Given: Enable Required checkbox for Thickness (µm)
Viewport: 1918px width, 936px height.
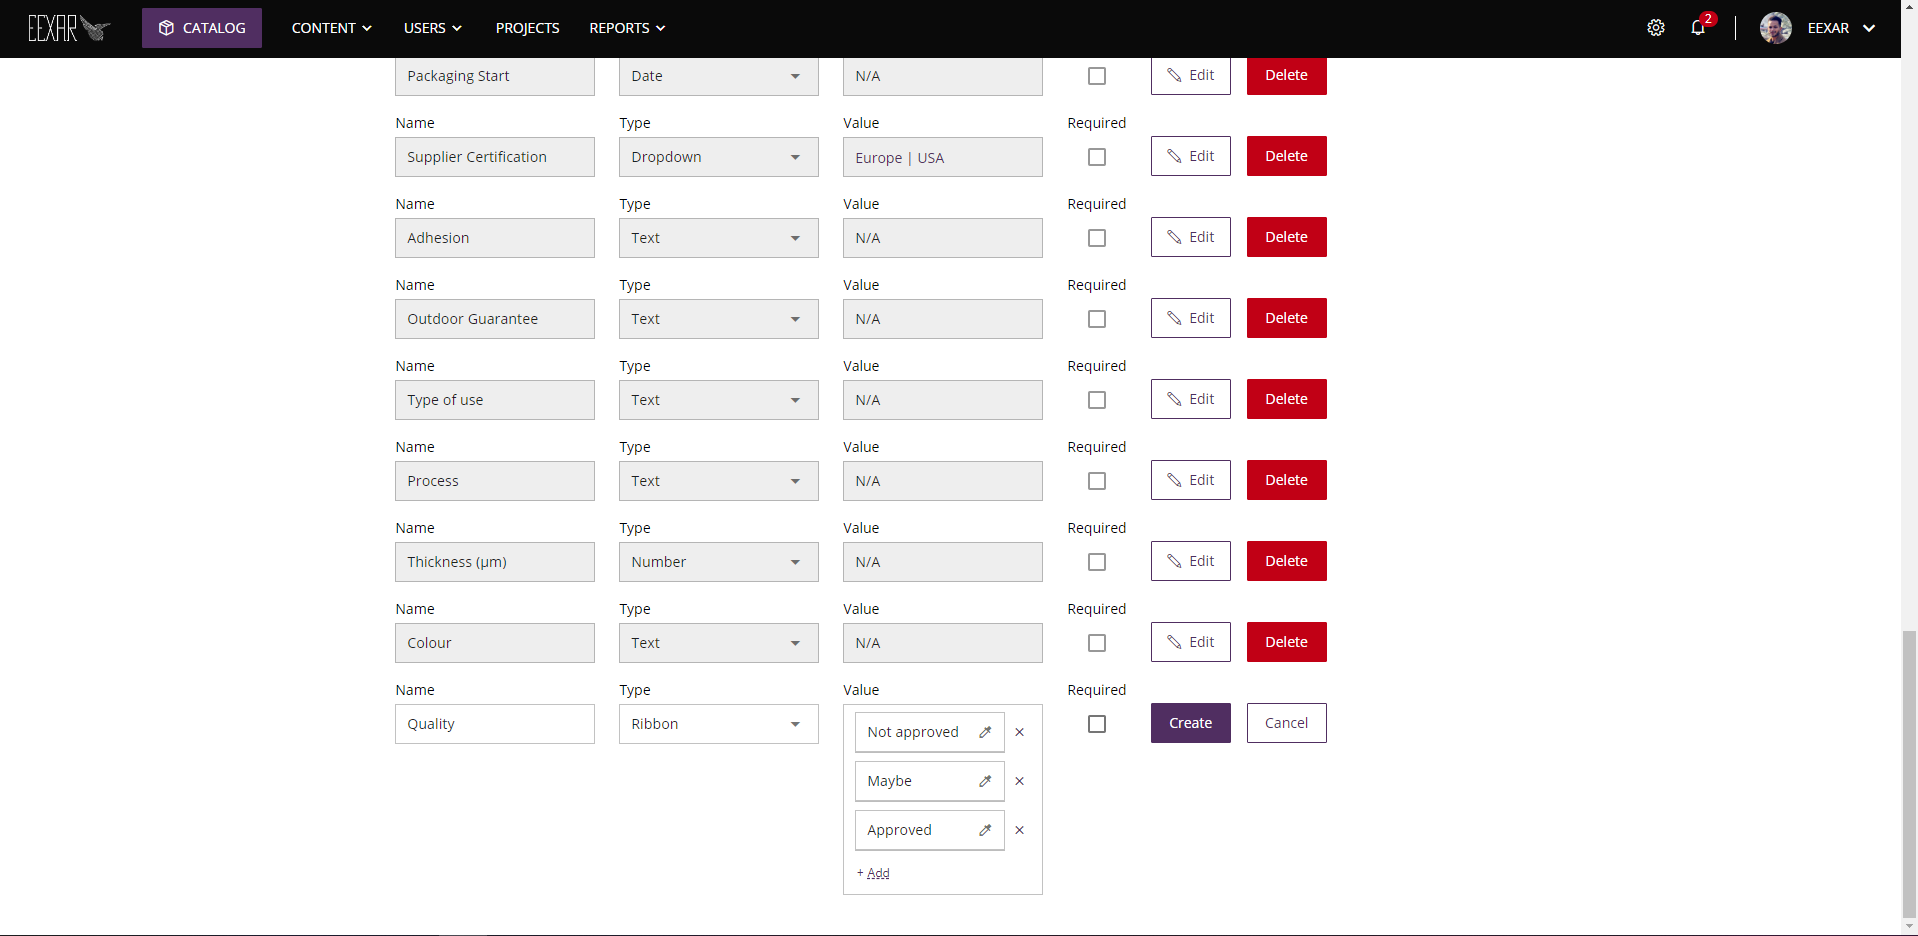Looking at the screenshot, I should [1097, 562].
